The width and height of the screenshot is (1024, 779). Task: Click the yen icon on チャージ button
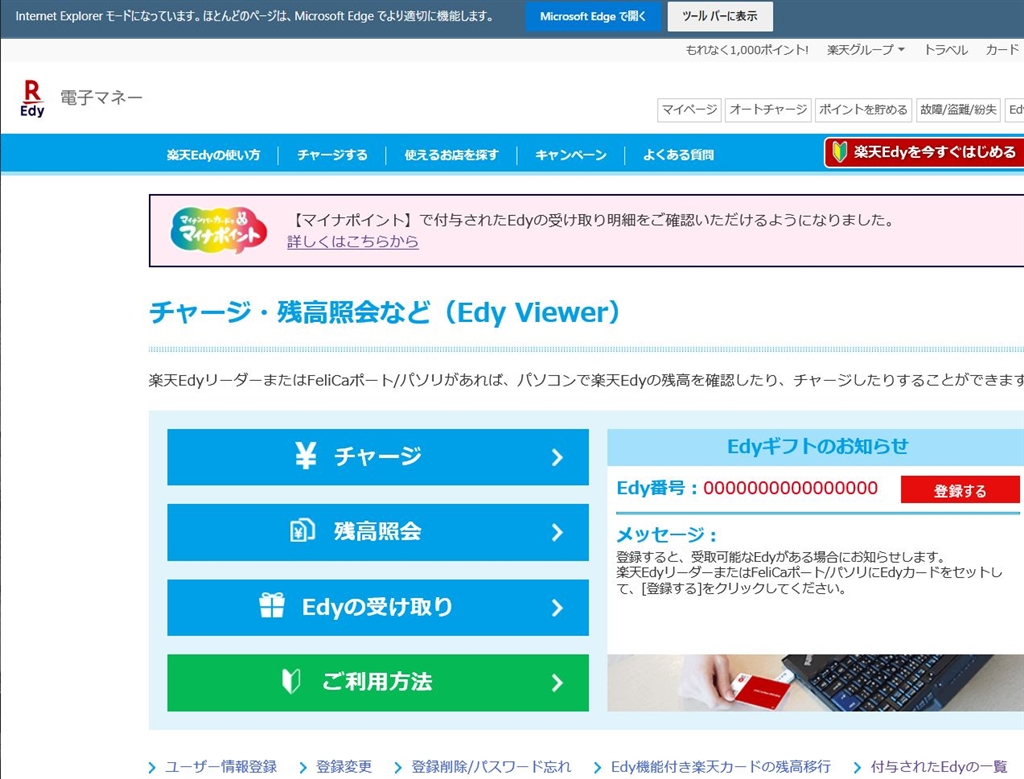point(305,456)
